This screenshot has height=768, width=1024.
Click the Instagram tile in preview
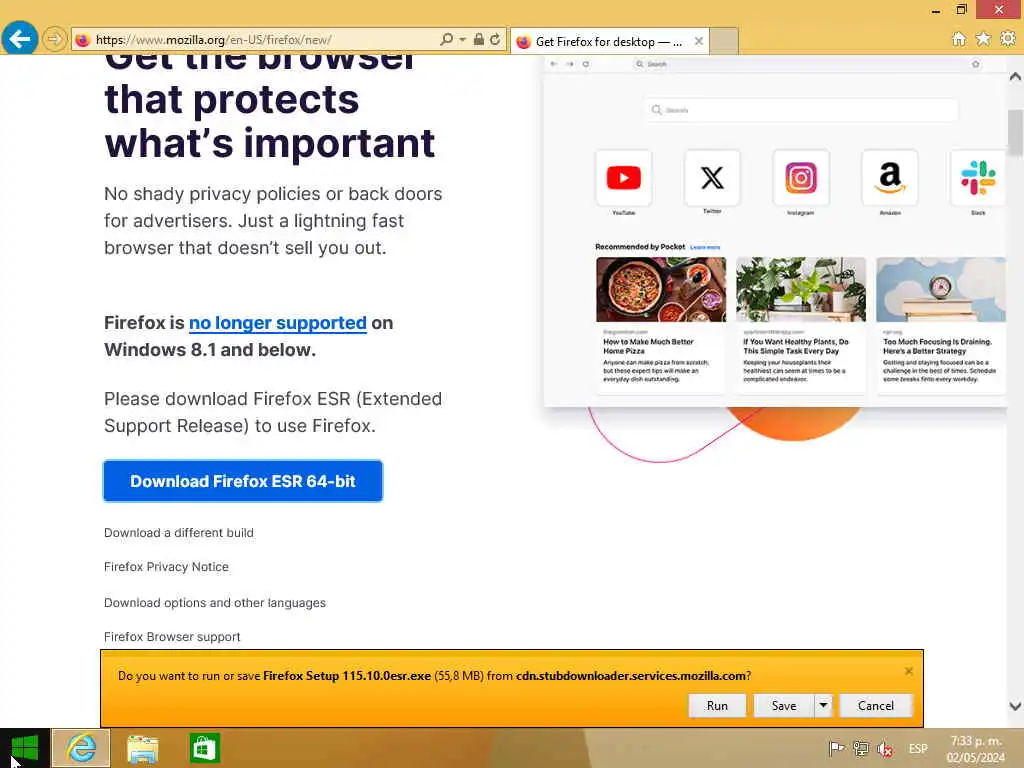(801, 178)
